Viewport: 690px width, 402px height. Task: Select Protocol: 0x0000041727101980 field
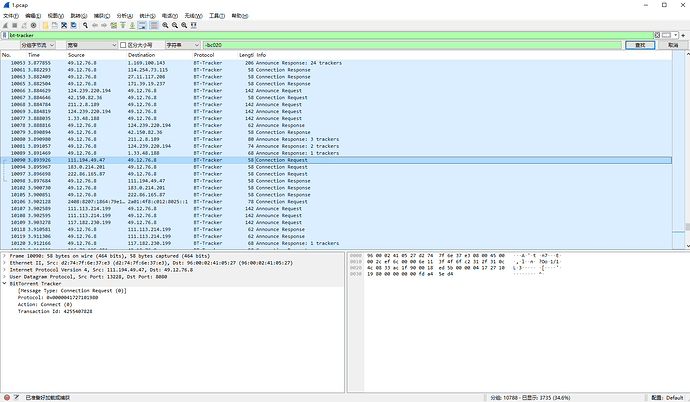(58, 297)
